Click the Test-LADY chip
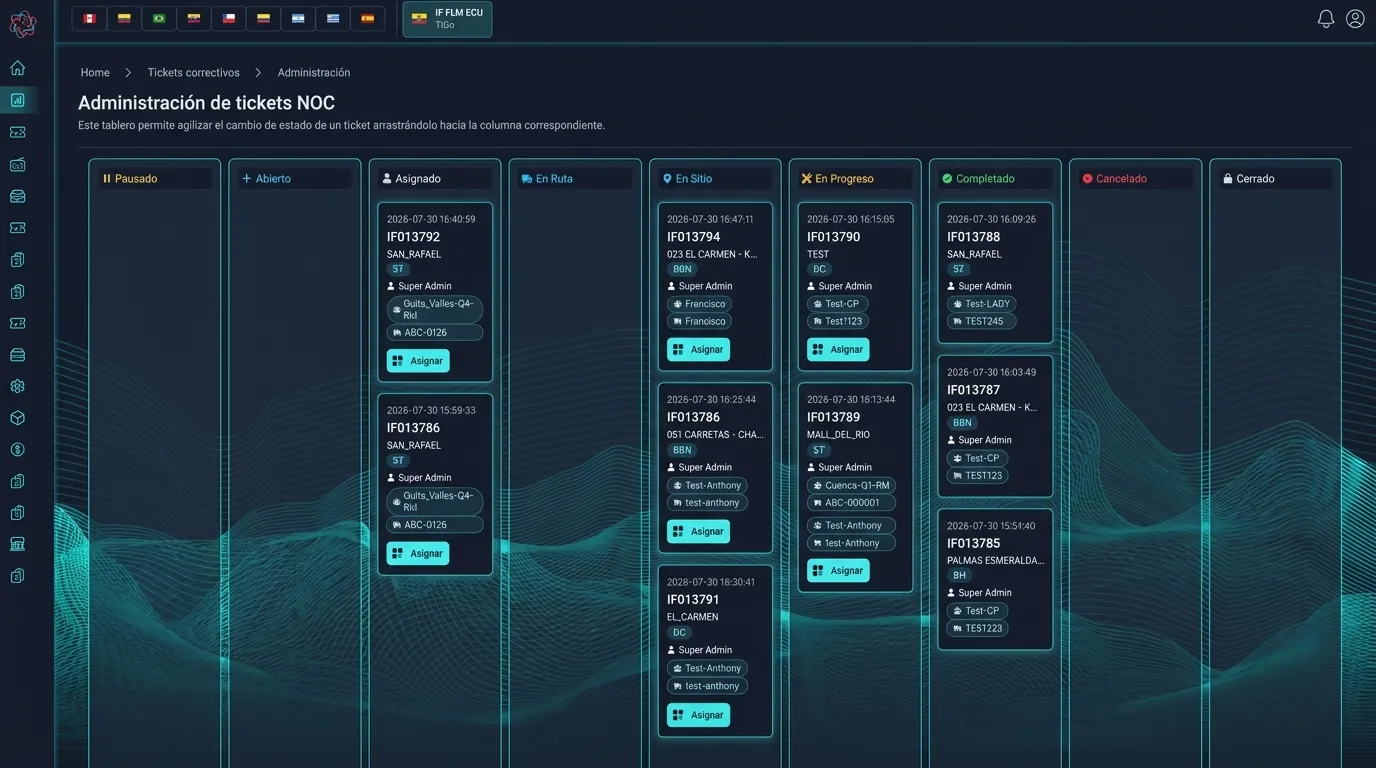The height and width of the screenshot is (768, 1376). coord(981,304)
